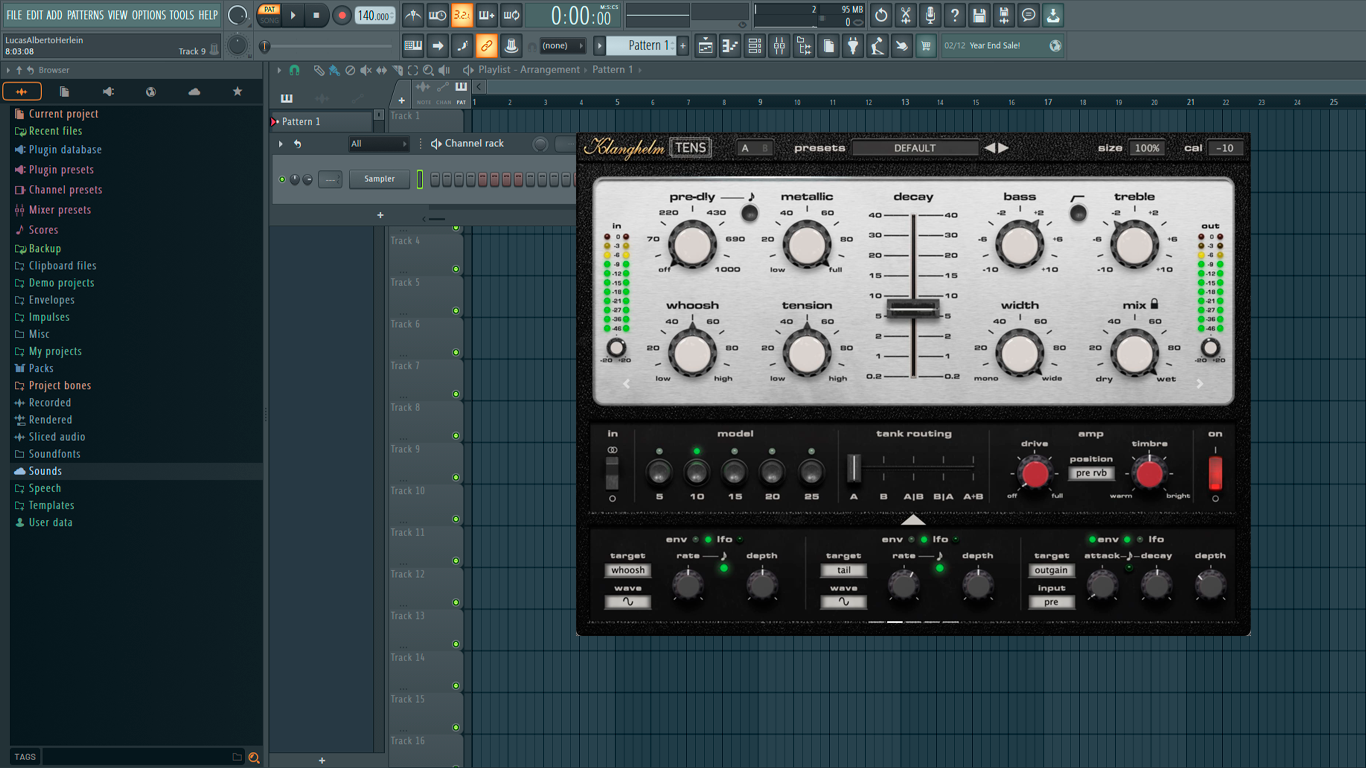This screenshot has height=768, width=1366.
Task: Stop playback with the stop button
Action: [x=316, y=15]
